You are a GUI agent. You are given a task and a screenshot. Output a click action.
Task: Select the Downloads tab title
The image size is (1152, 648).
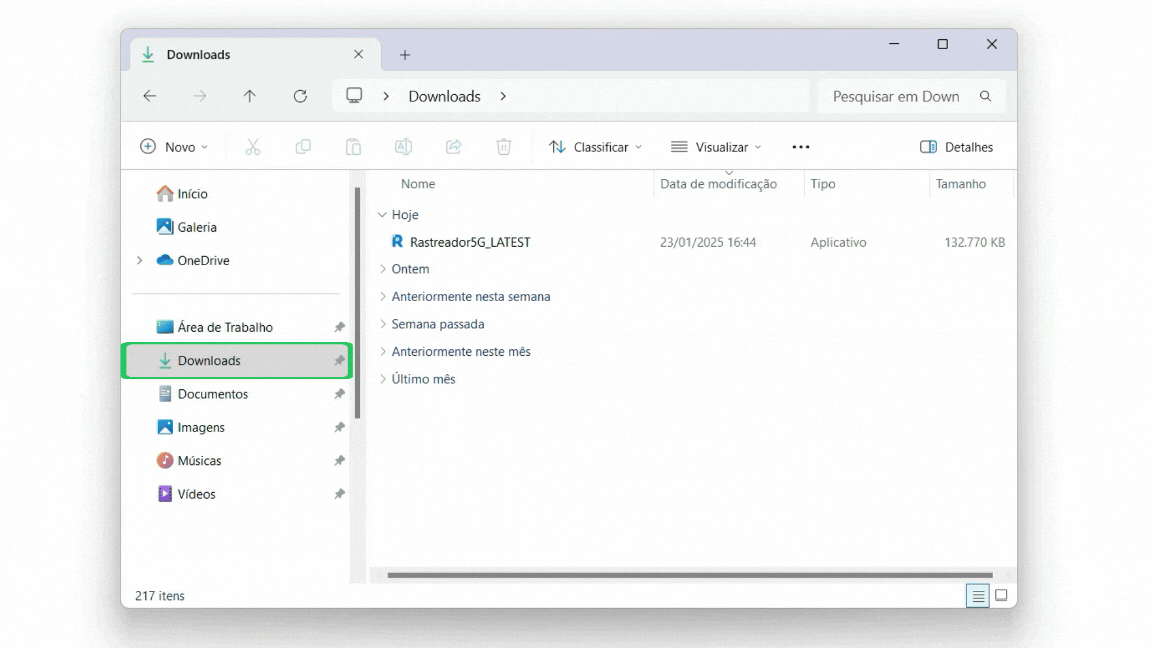(198, 54)
